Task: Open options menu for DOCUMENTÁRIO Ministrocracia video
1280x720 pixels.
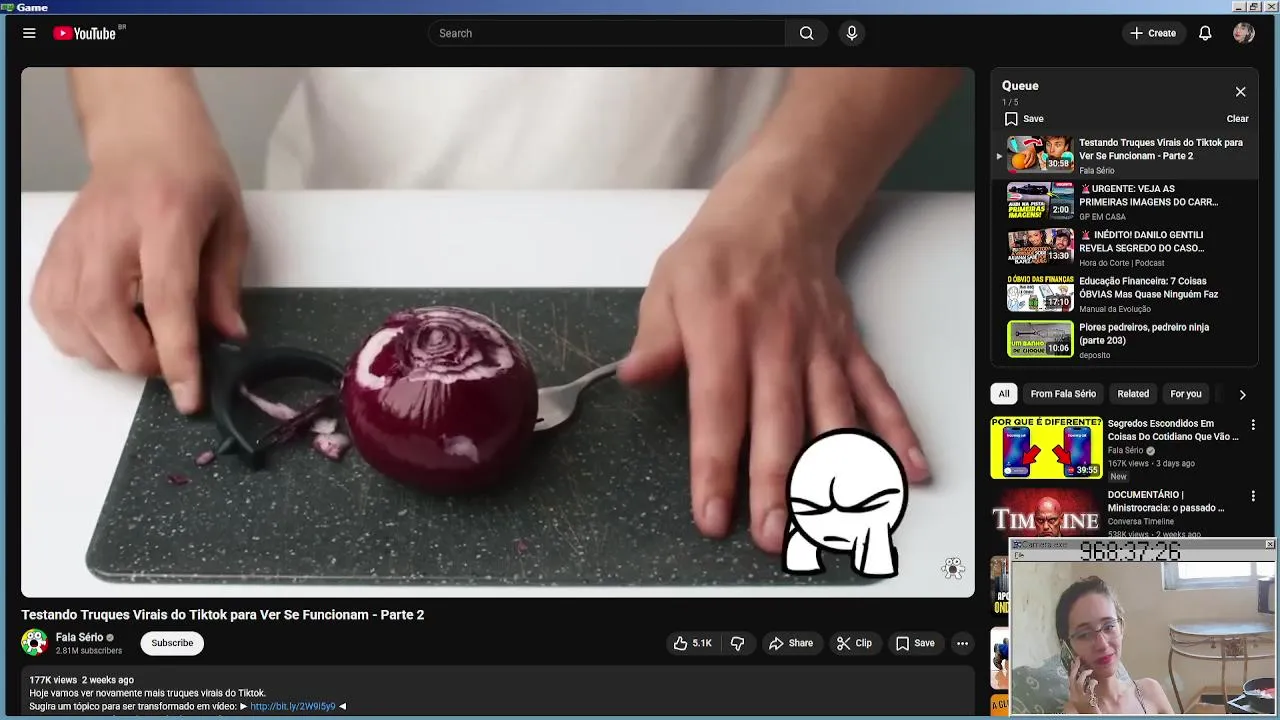Action: 1252,496
